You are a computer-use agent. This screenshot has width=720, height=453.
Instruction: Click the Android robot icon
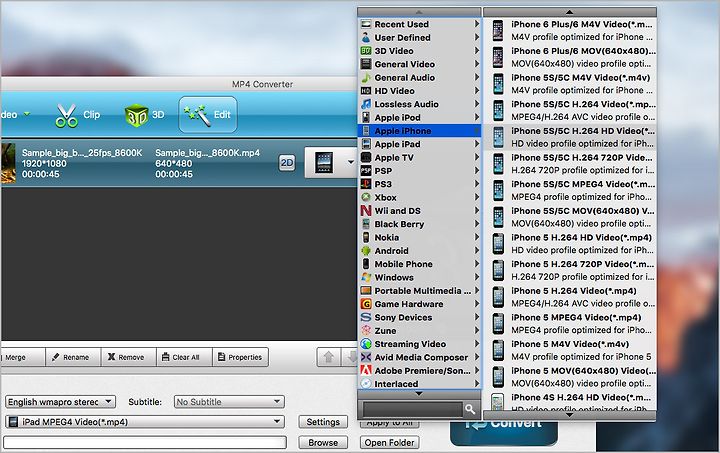366,250
